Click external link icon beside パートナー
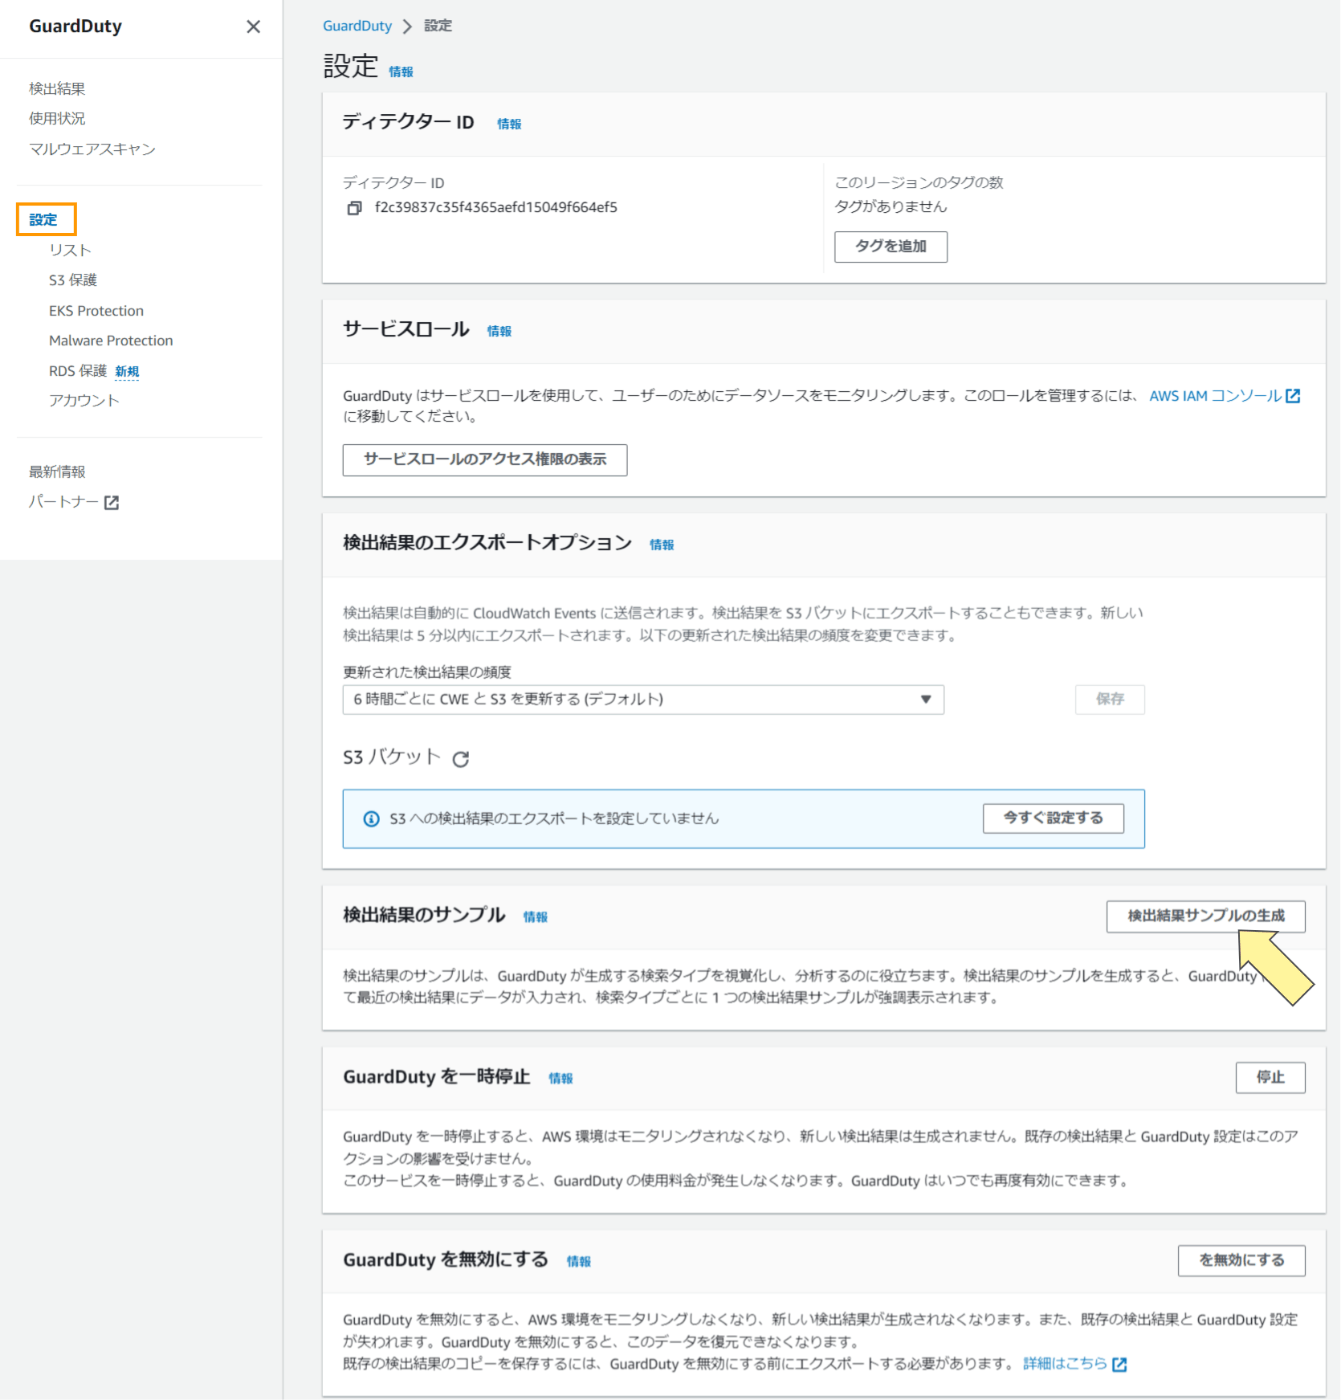 (111, 503)
